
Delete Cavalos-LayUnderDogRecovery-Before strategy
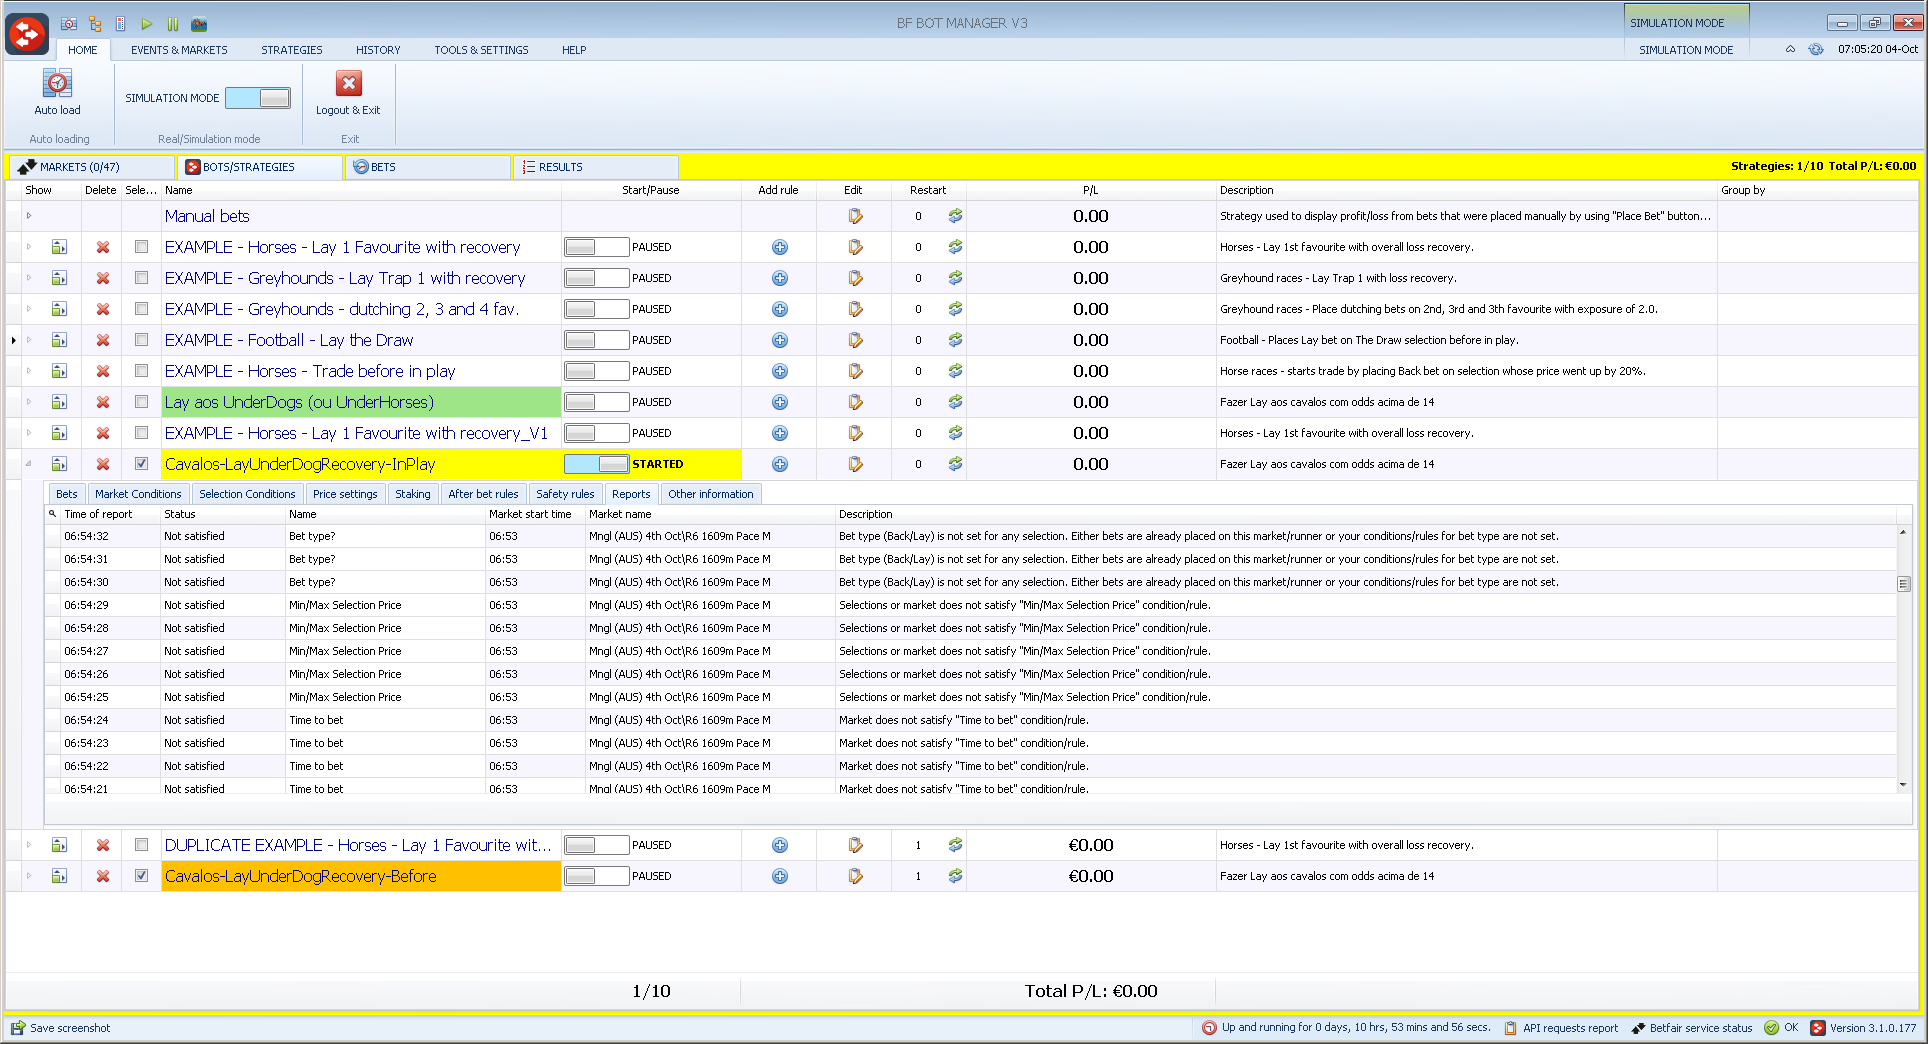coord(102,876)
